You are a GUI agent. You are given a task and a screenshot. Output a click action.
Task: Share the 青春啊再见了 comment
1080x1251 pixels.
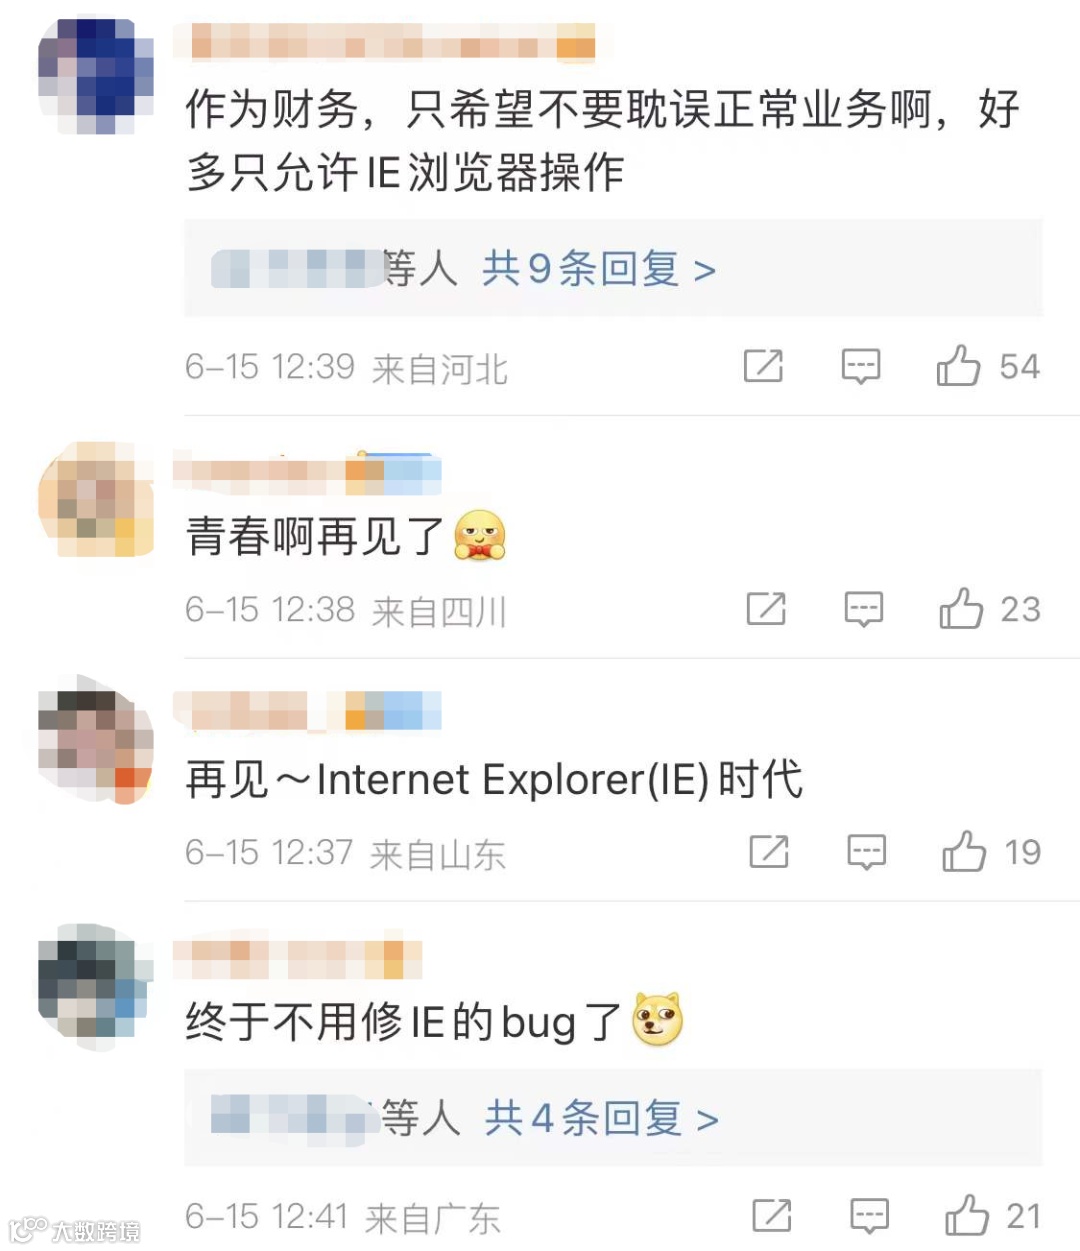click(766, 609)
